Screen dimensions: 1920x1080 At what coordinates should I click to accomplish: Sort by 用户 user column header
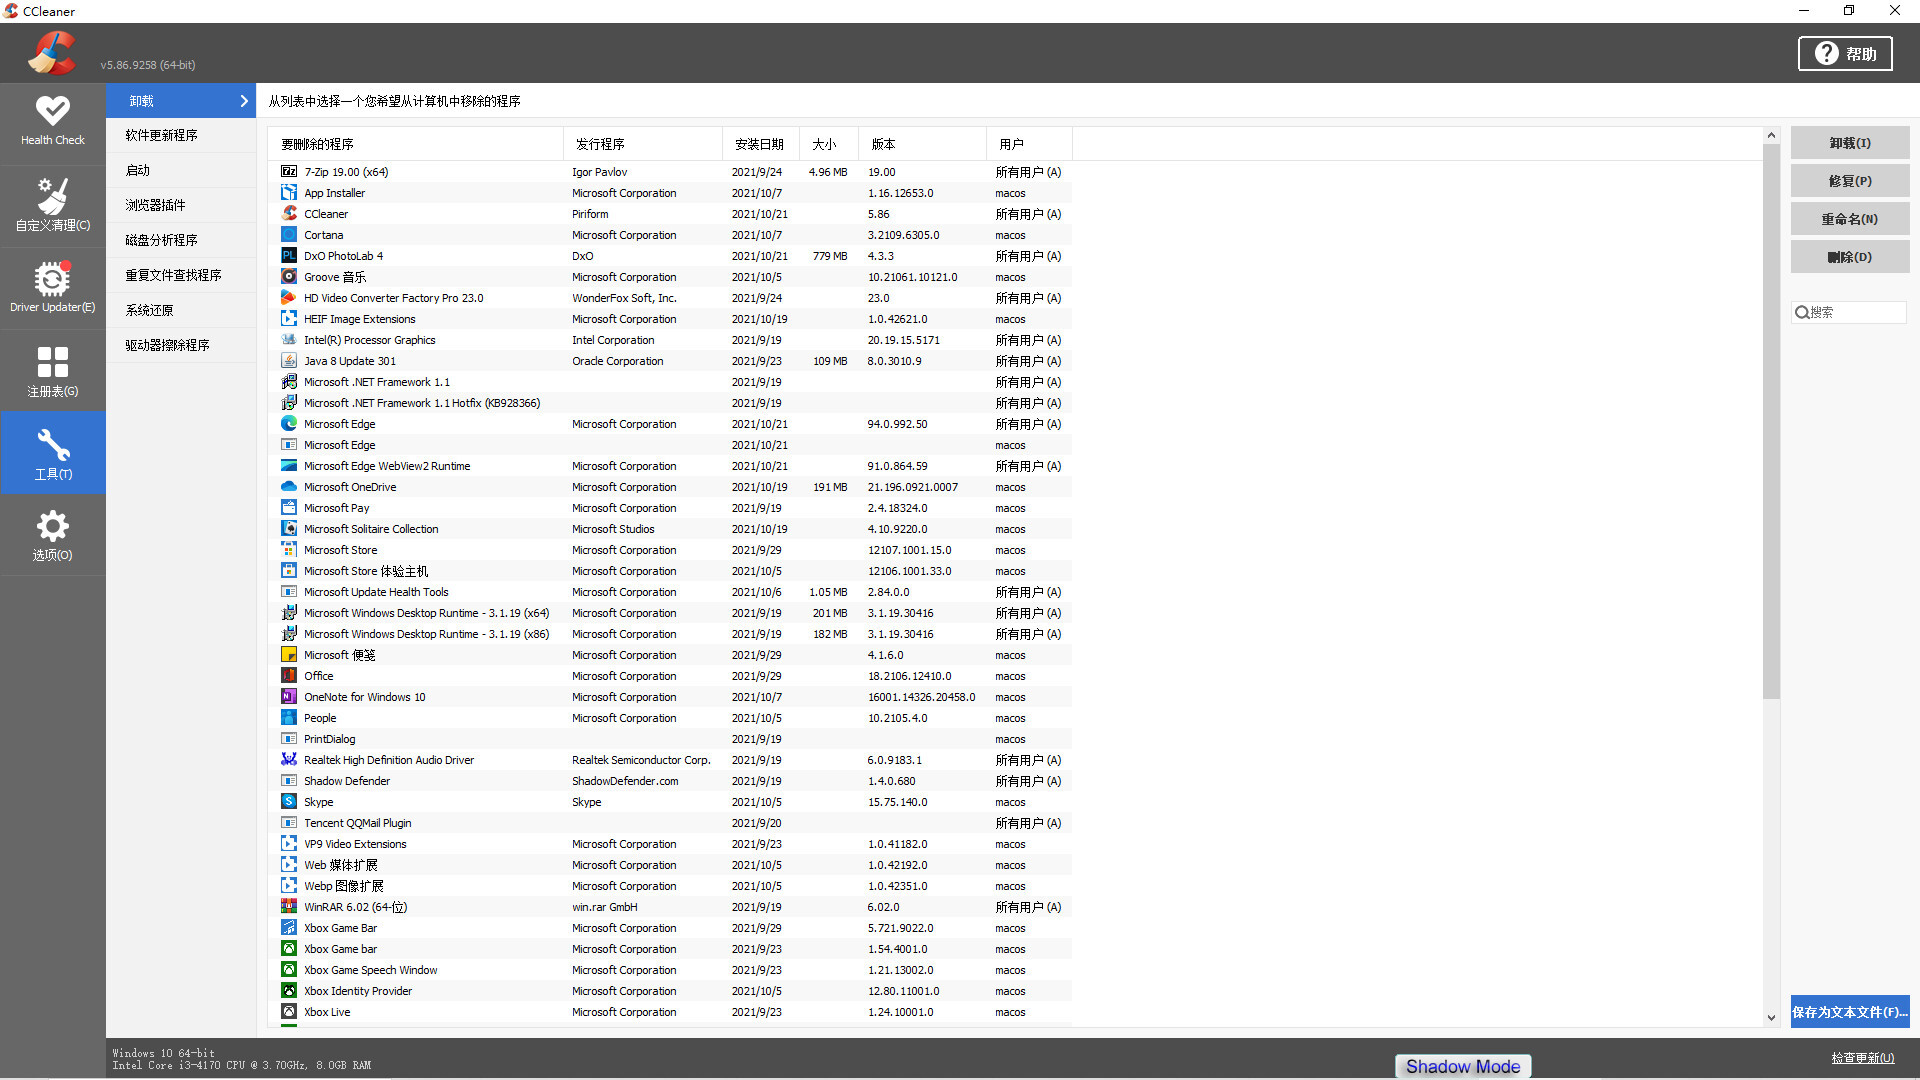[1030, 144]
